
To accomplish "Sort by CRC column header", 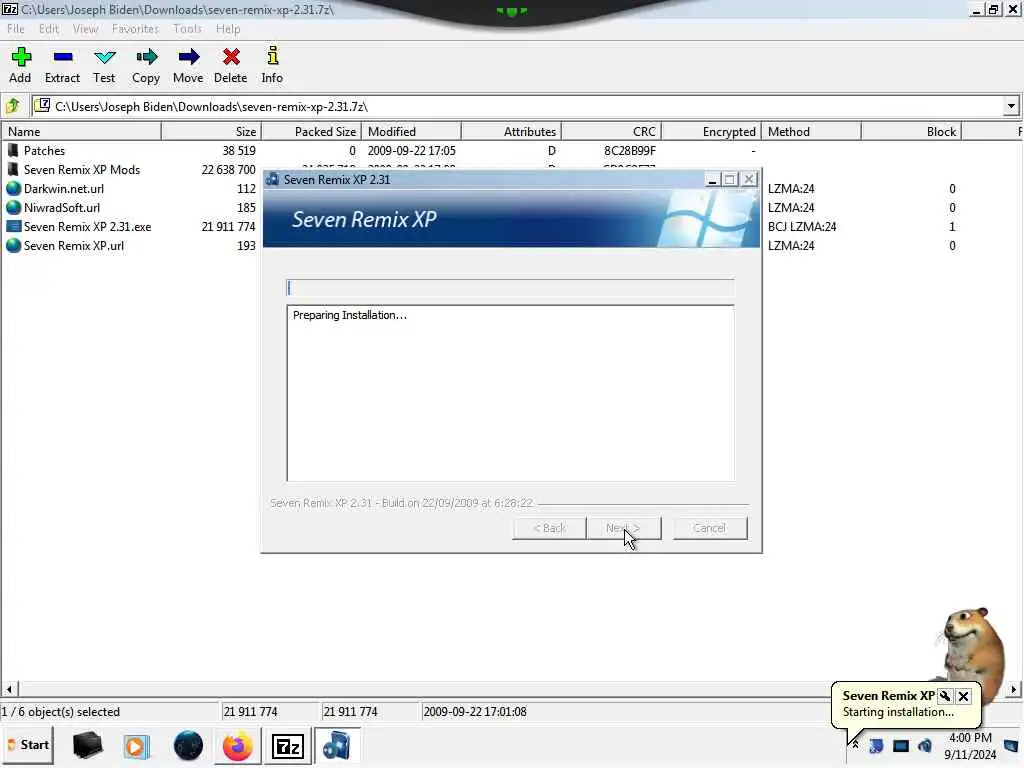I will [x=612, y=131].
